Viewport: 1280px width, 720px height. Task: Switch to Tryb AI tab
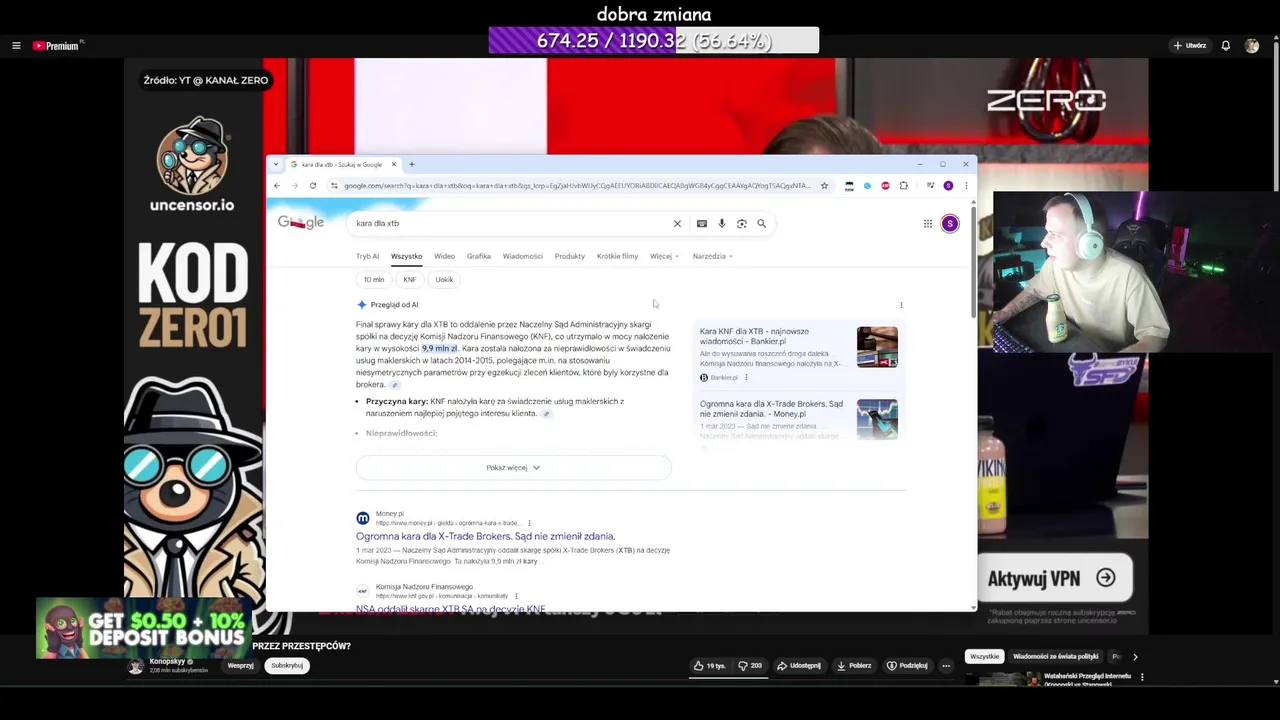(367, 256)
